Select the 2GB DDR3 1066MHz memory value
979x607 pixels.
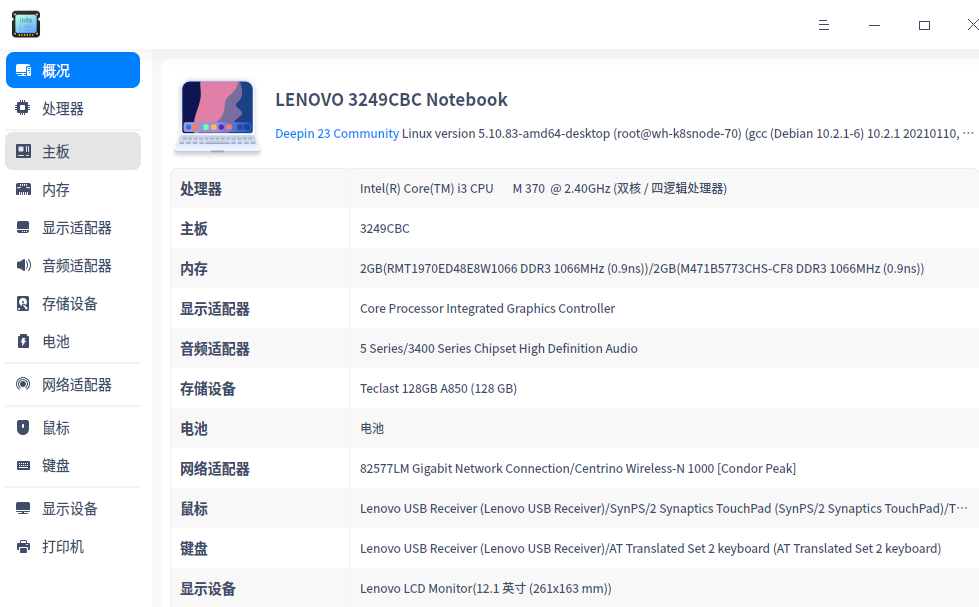(642, 269)
